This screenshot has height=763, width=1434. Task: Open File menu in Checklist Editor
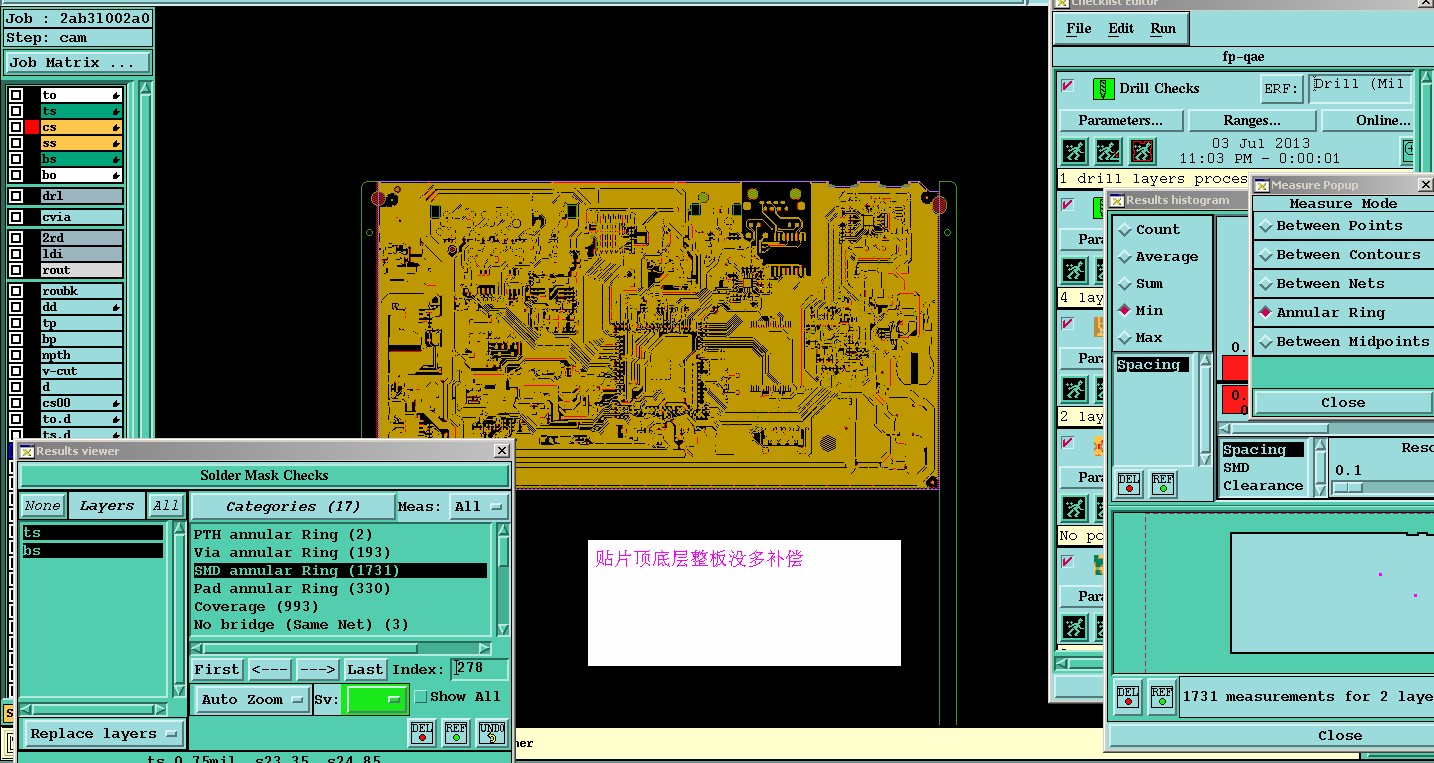(x=1079, y=28)
